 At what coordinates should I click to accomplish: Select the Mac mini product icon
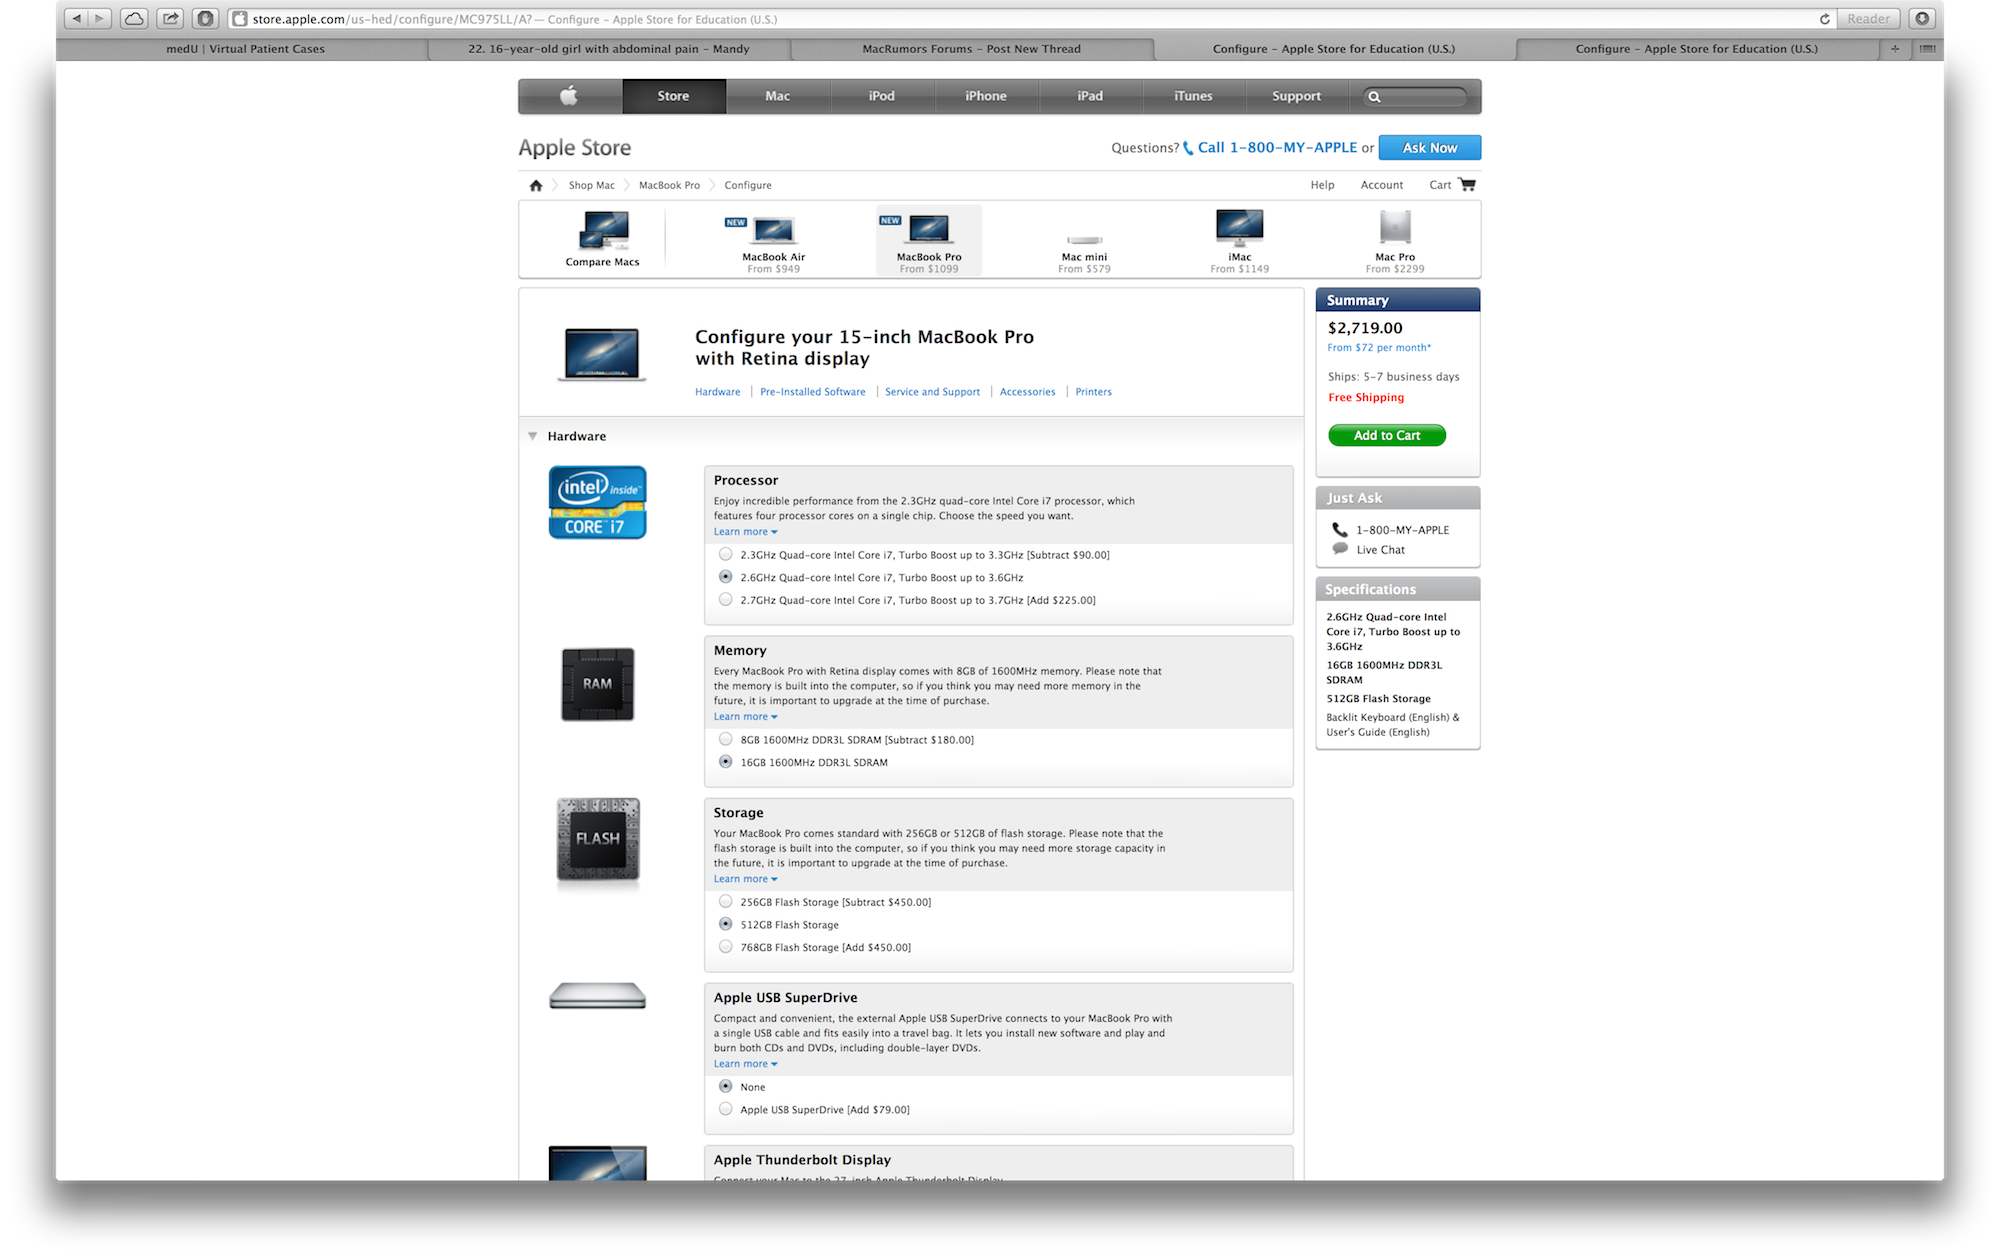[1084, 240]
